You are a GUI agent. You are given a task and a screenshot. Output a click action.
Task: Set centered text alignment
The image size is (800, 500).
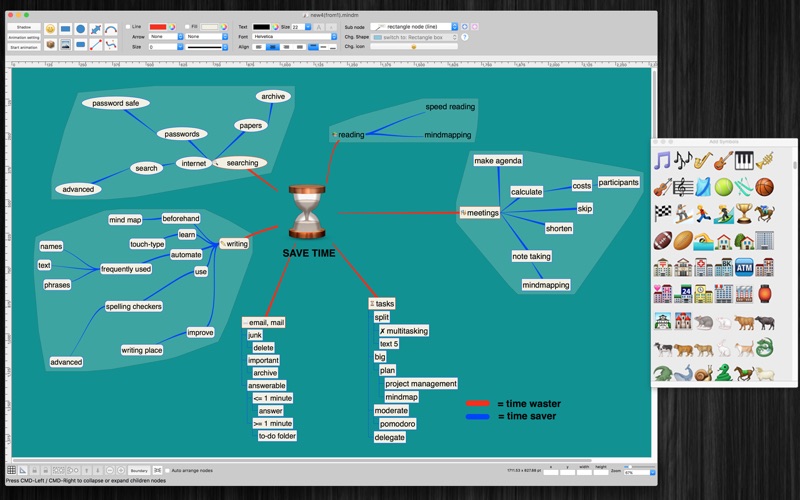273,47
